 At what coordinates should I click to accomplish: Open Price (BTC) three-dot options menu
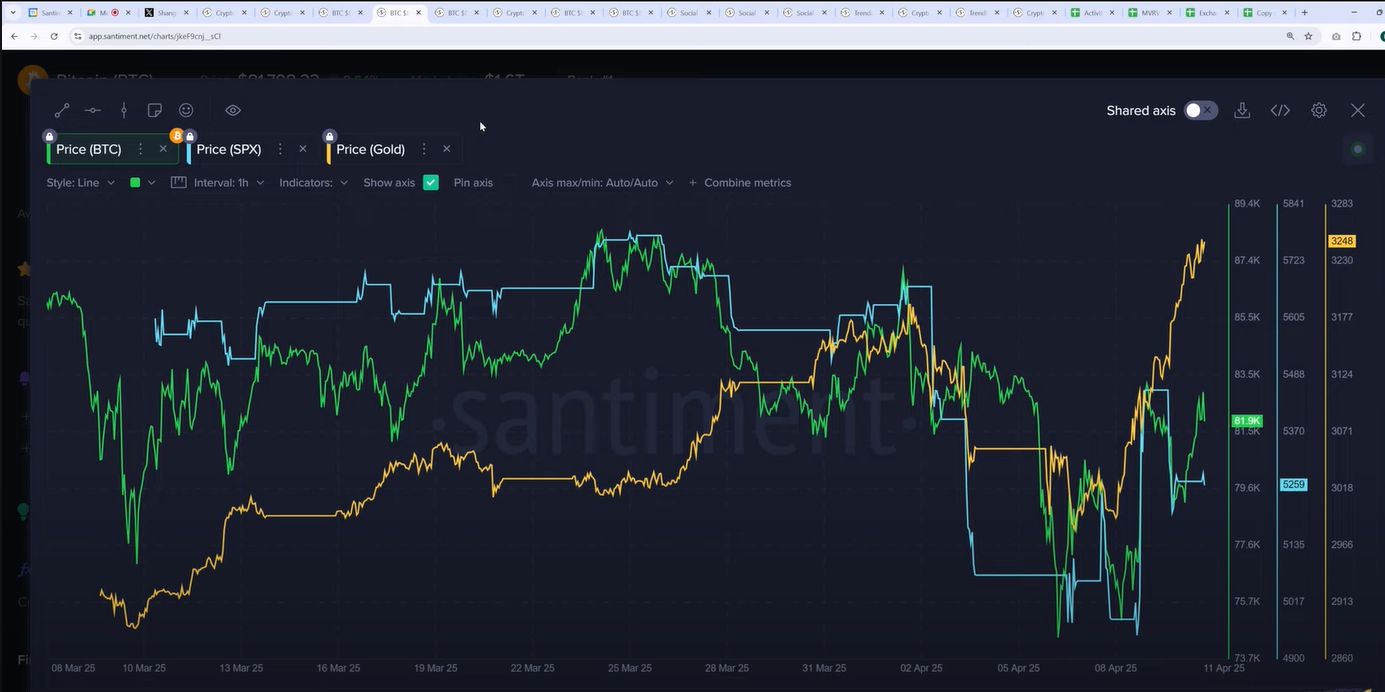(140, 149)
